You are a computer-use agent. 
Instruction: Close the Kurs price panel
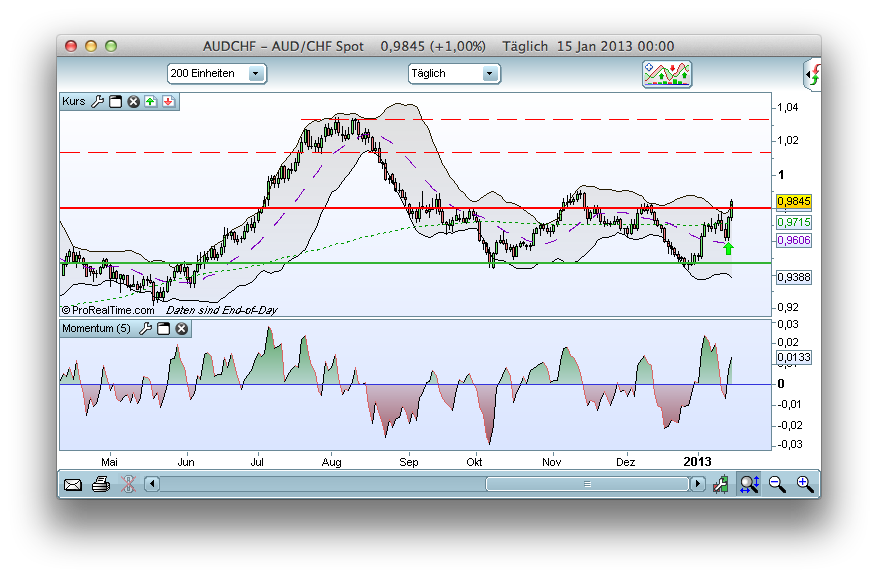tap(133, 101)
